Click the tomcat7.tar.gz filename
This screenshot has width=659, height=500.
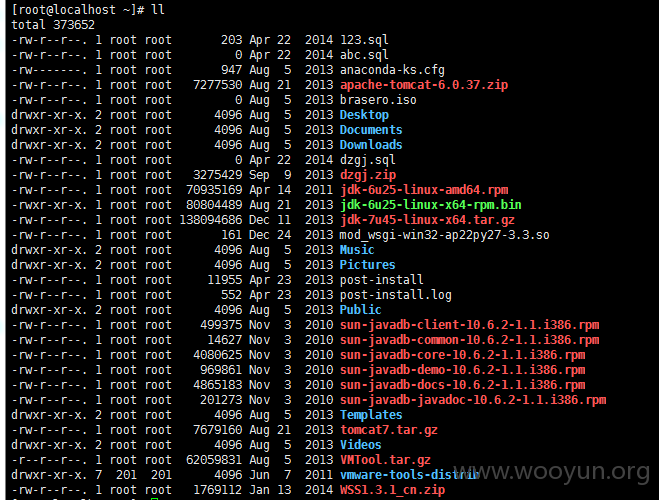pos(388,430)
